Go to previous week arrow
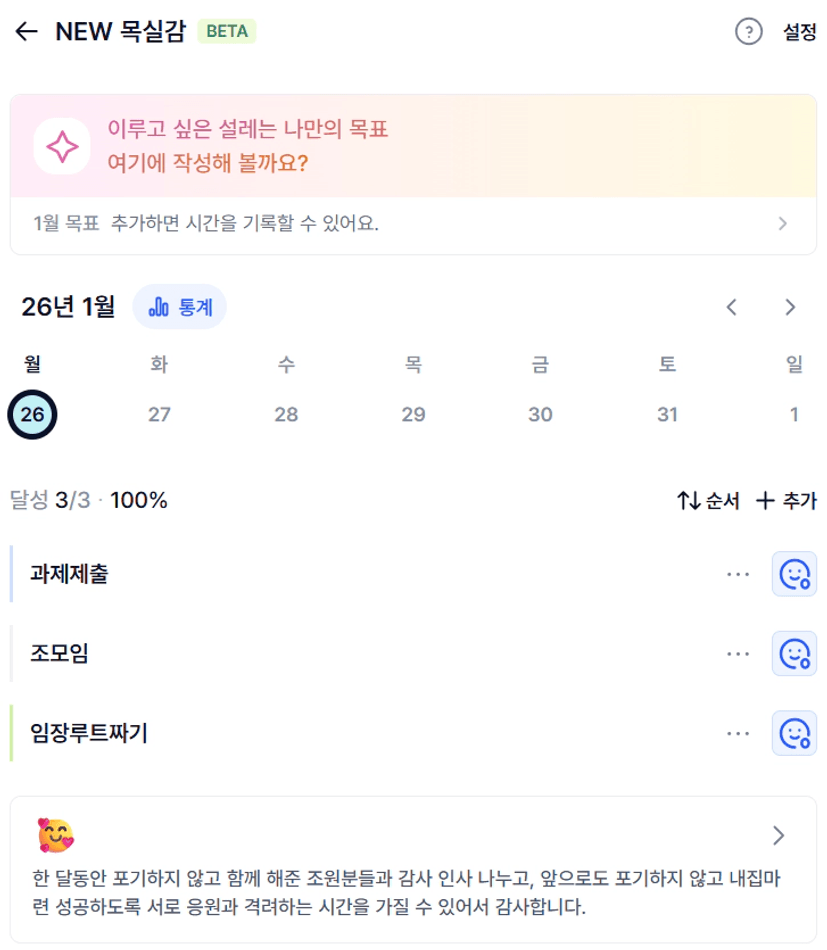 click(732, 307)
